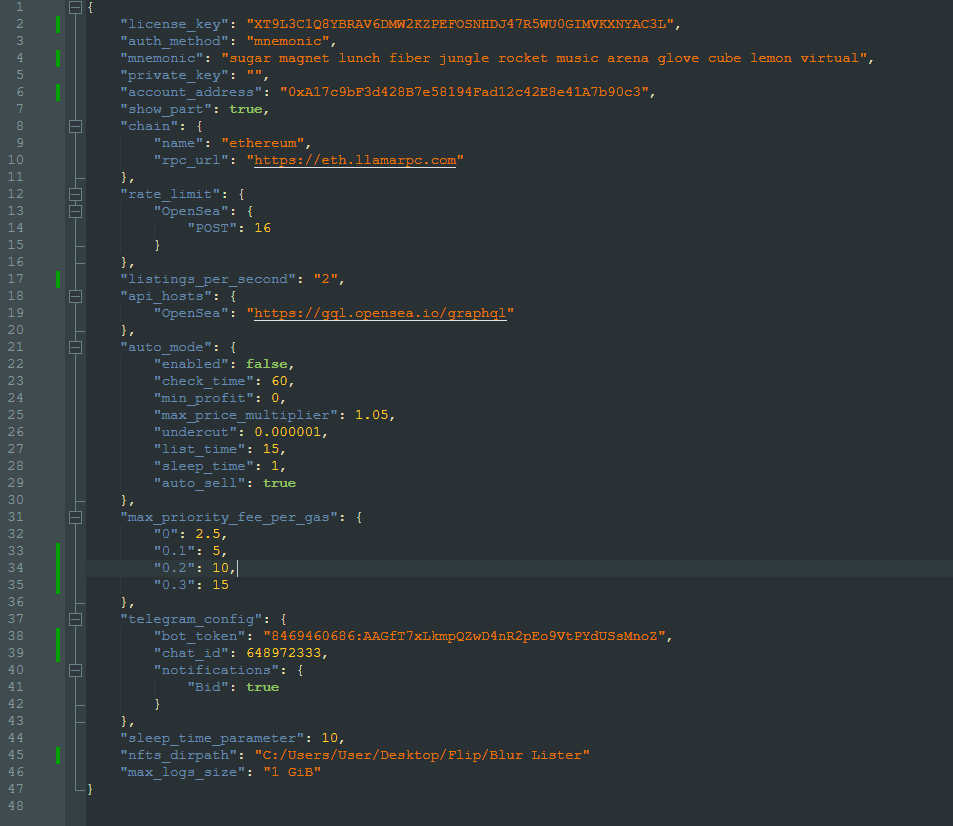Open the gql.opensea.io graphql link
Viewport: 953px width, 826px height.
(383, 313)
